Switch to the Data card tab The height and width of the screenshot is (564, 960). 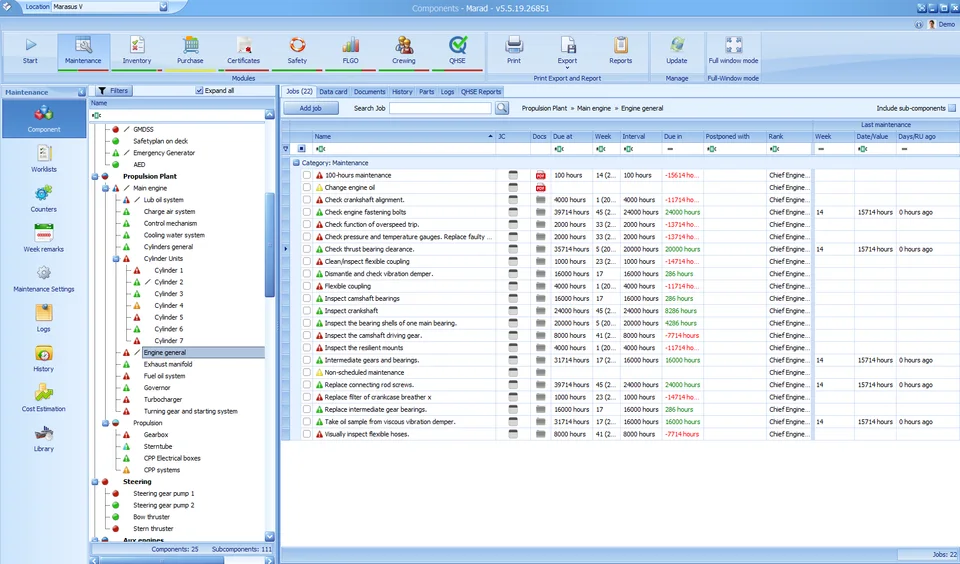coord(333,92)
